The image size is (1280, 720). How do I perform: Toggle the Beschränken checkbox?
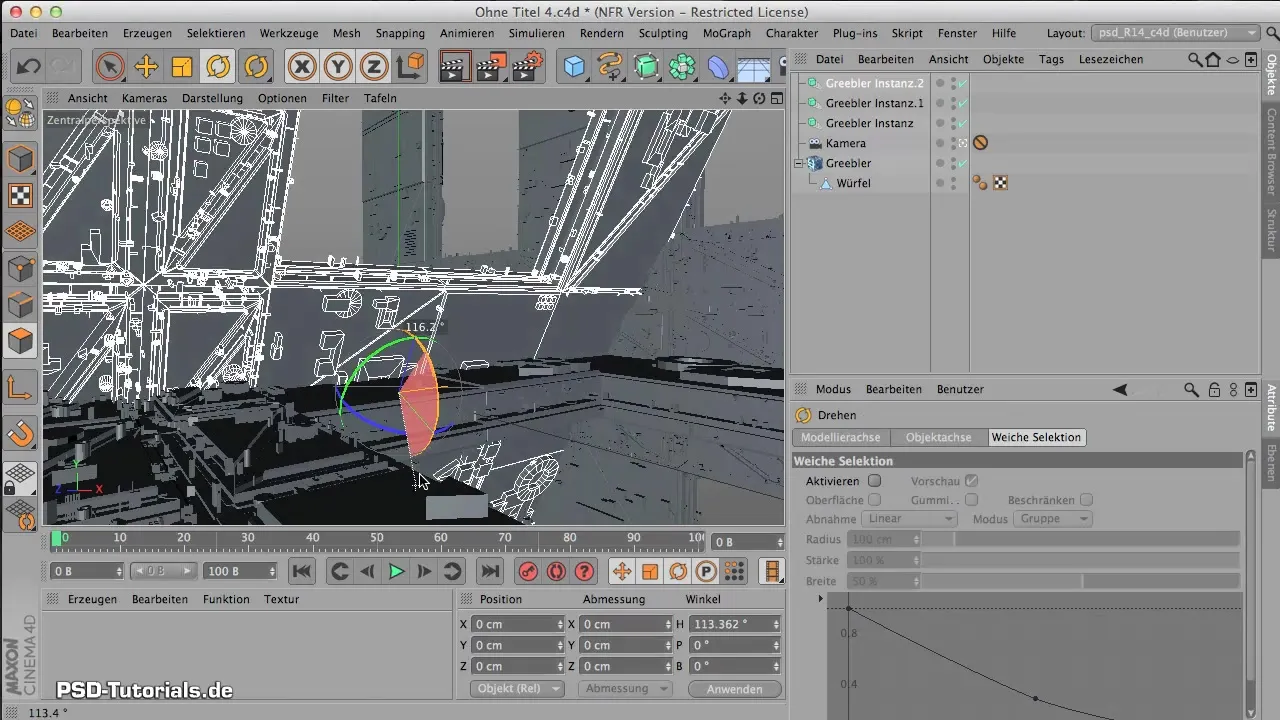point(1086,500)
